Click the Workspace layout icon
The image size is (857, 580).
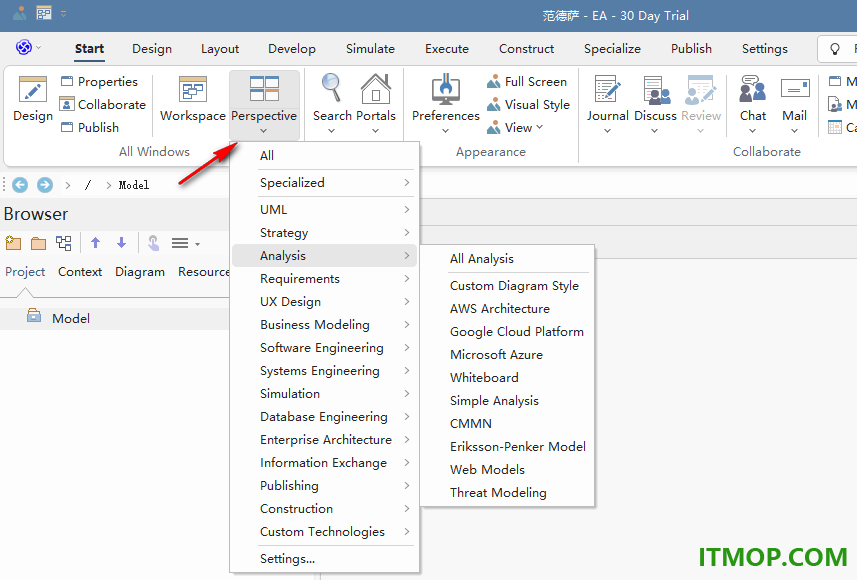pos(193,90)
